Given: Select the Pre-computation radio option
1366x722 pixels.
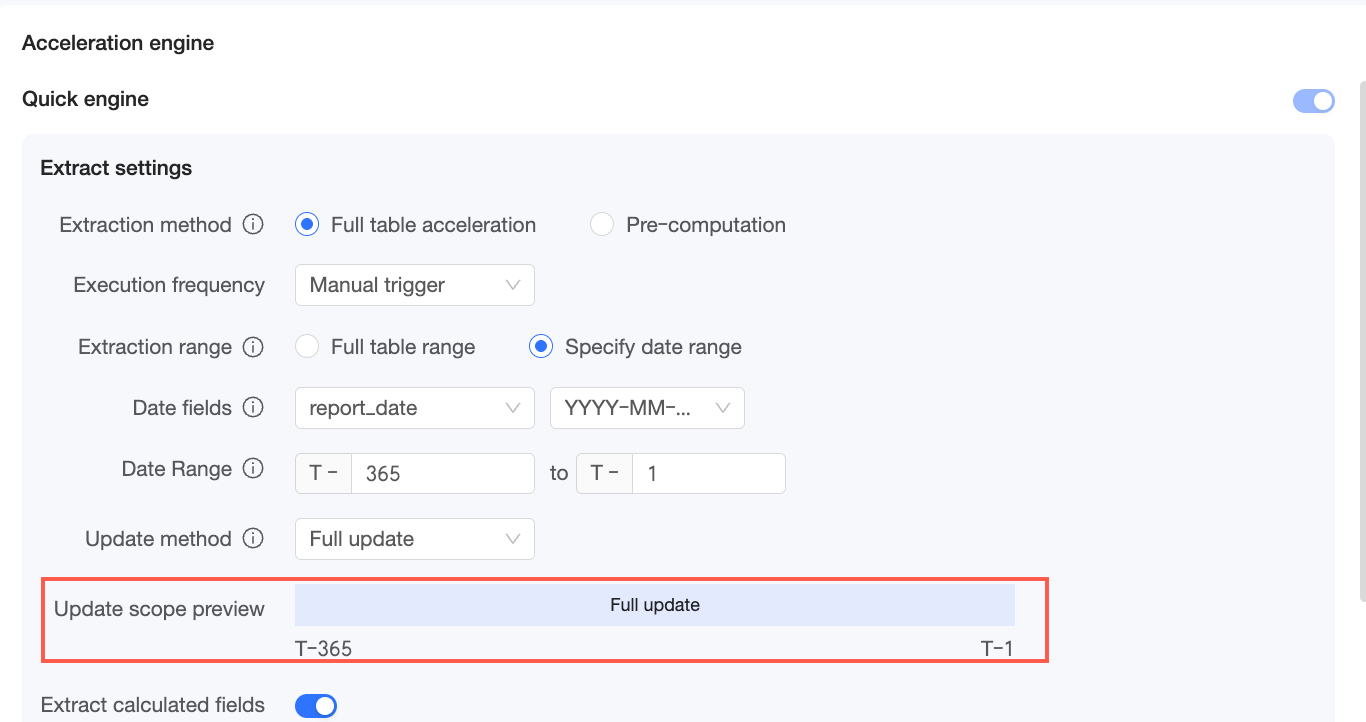Looking at the screenshot, I should coord(602,225).
